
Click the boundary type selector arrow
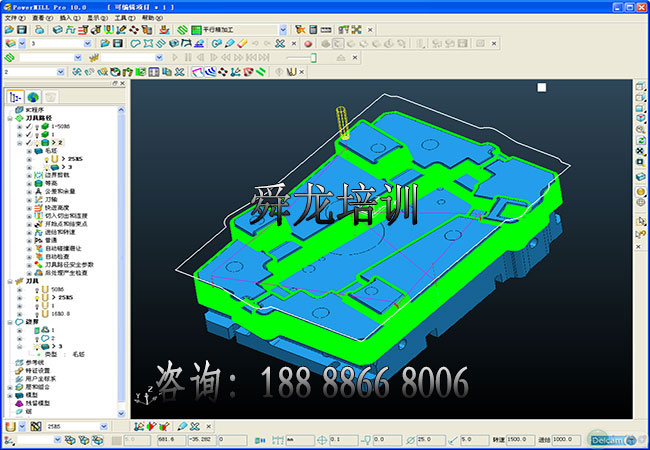pyautogui.click(x=22, y=44)
